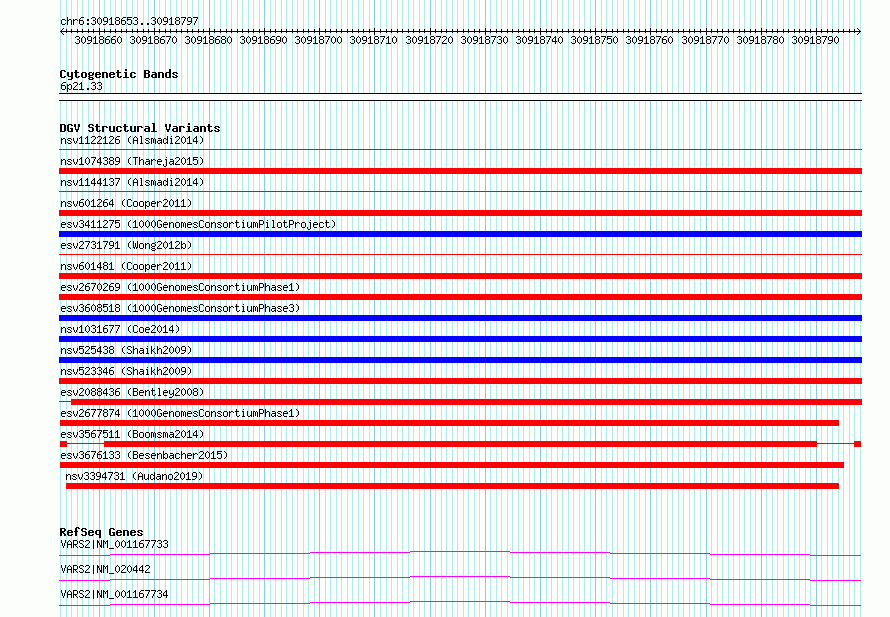Image resolution: width=890 pixels, height=617 pixels.
Task: Click the 6p21.33 band label
Action: 81,86
